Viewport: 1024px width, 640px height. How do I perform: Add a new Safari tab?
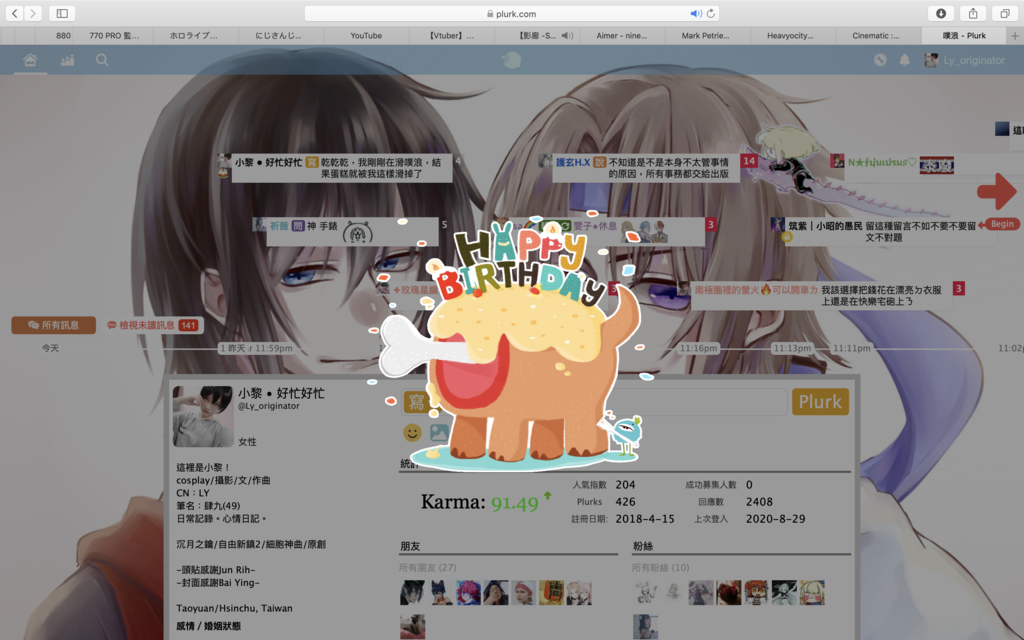tap(1015, 36)
